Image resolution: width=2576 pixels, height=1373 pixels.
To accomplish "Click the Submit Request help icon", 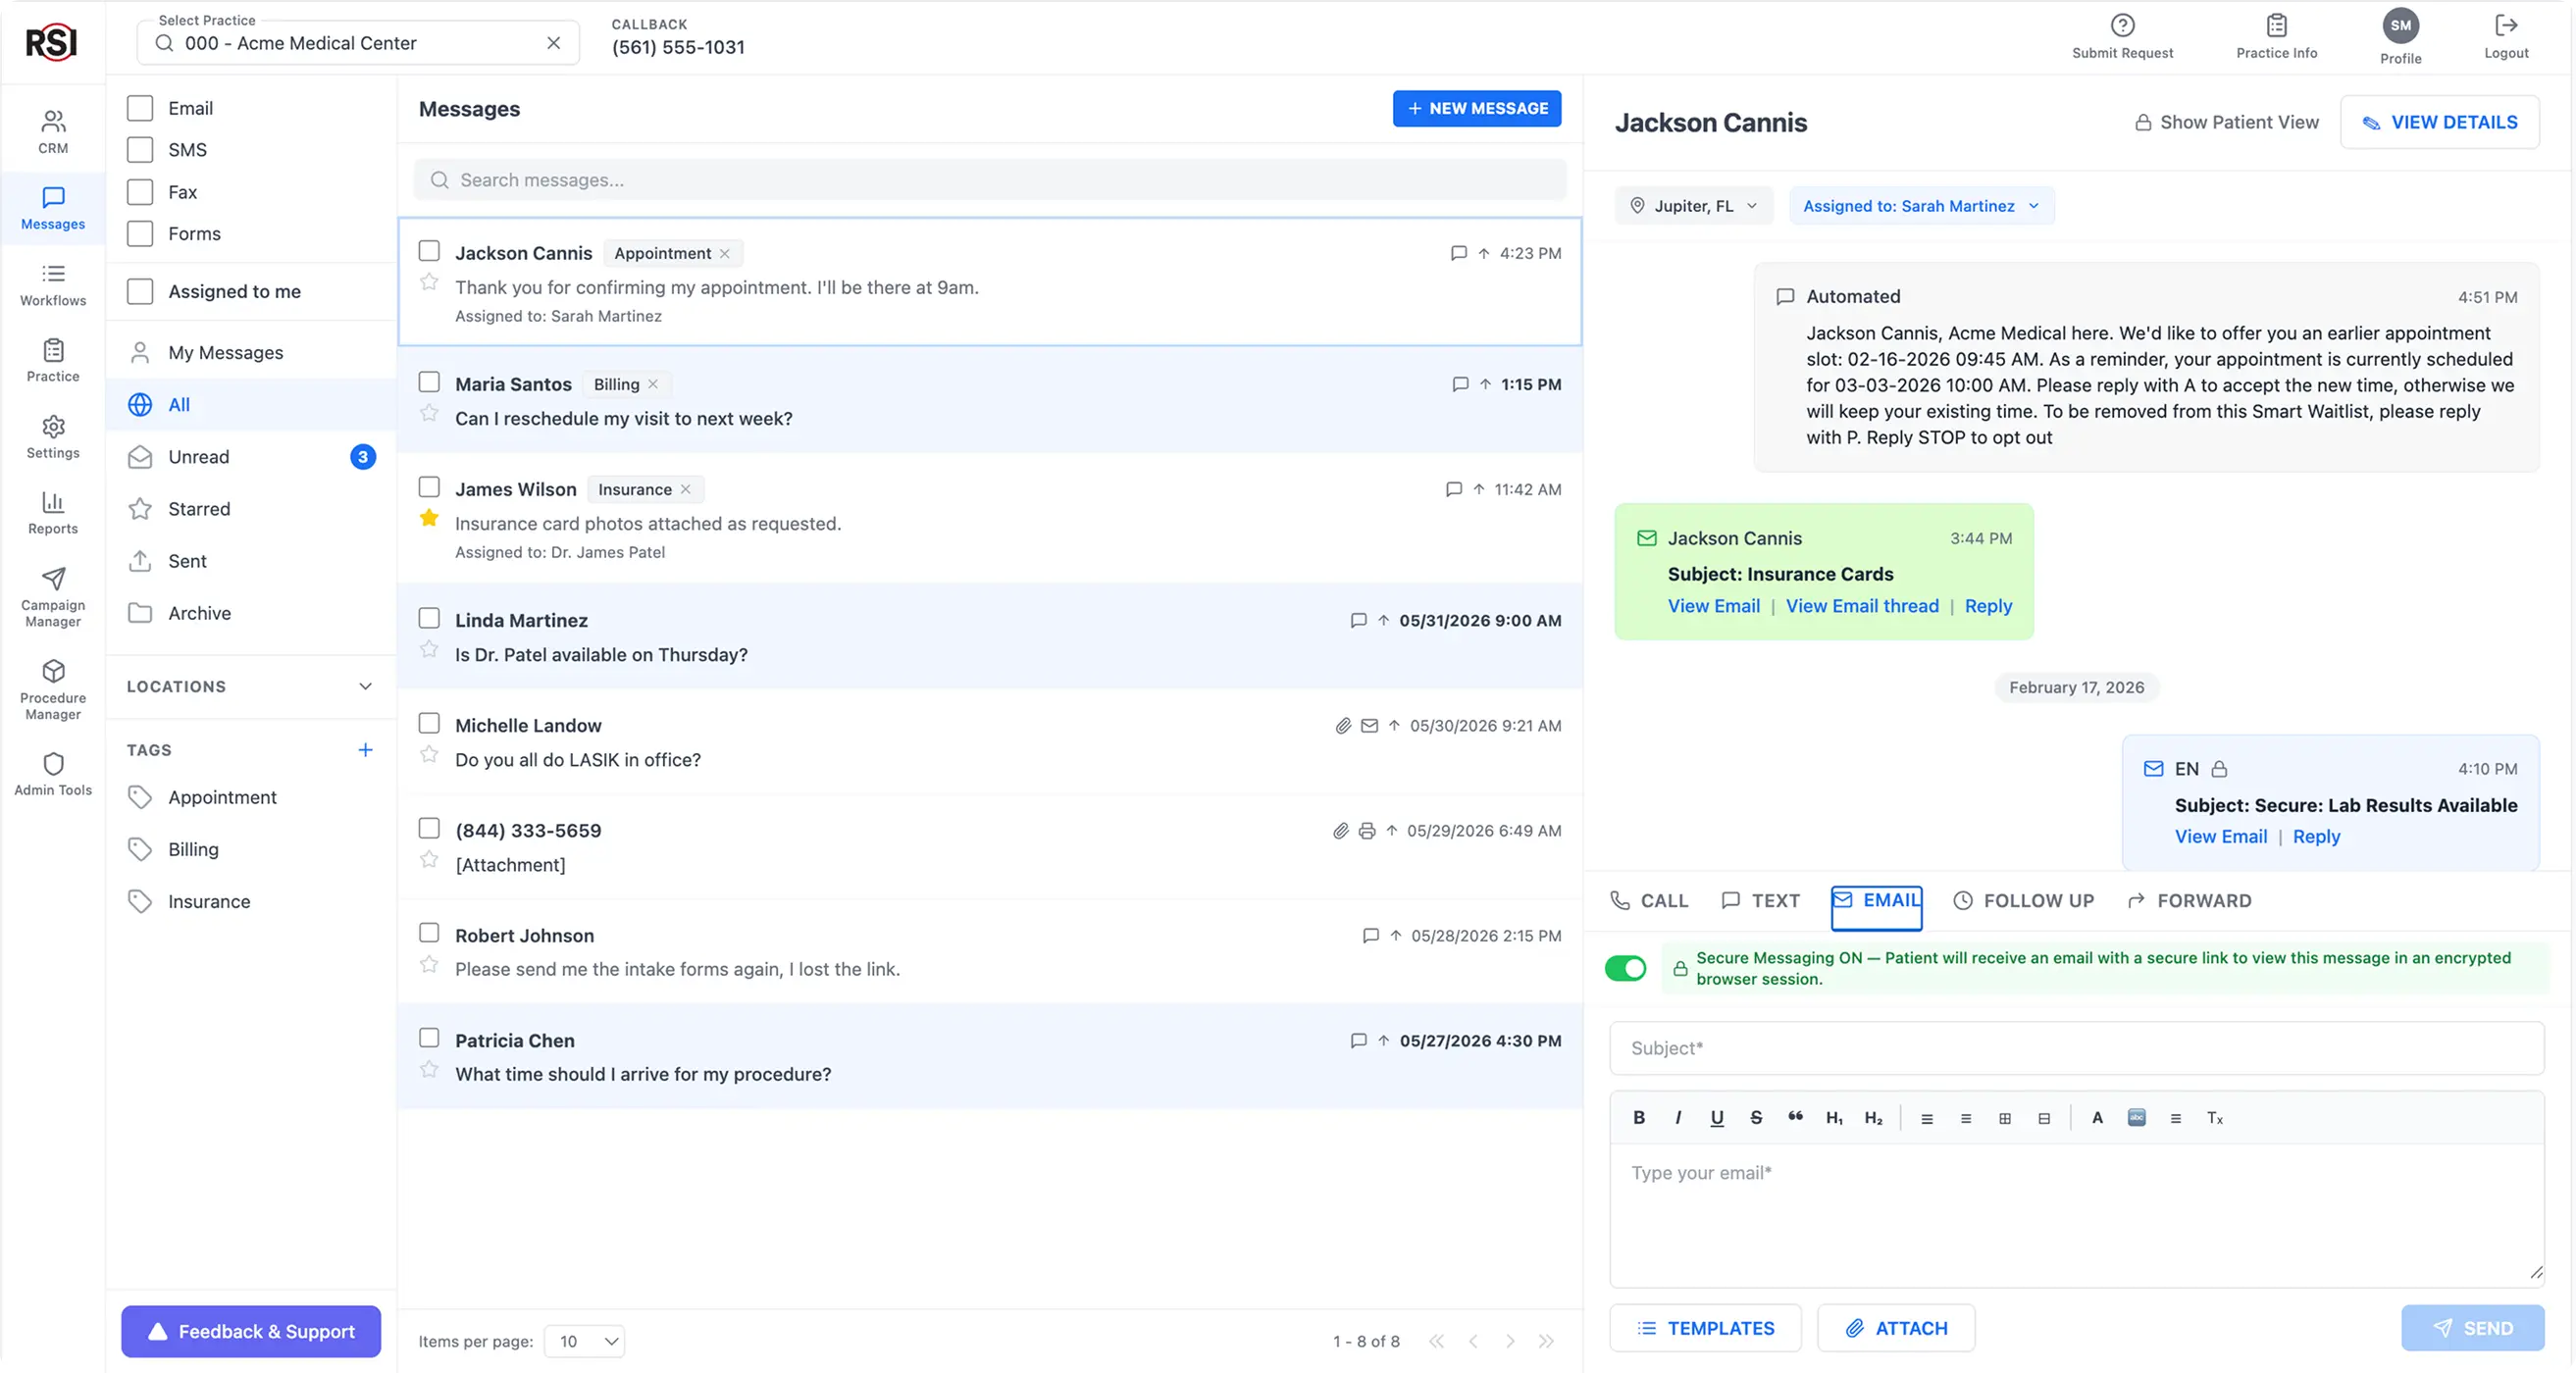I will click(x=2122, y=36).
